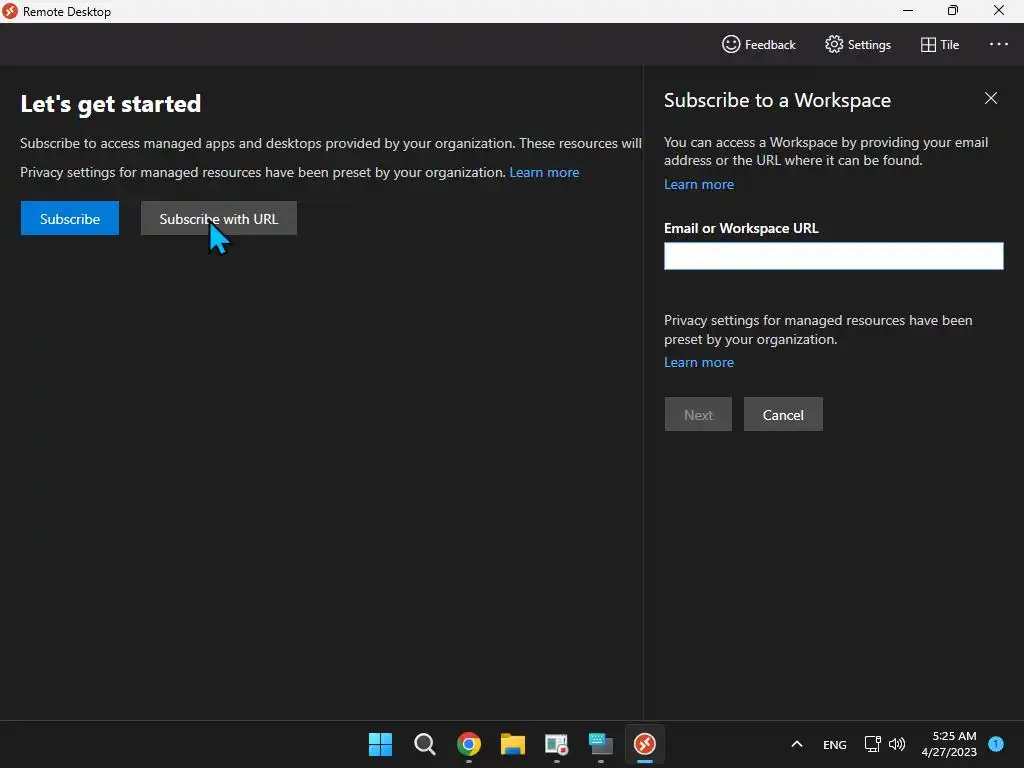Viewport: 1024px width, 768px height.
Task: Open the clock showing 5:25 AM
Action: click(949, 744)
